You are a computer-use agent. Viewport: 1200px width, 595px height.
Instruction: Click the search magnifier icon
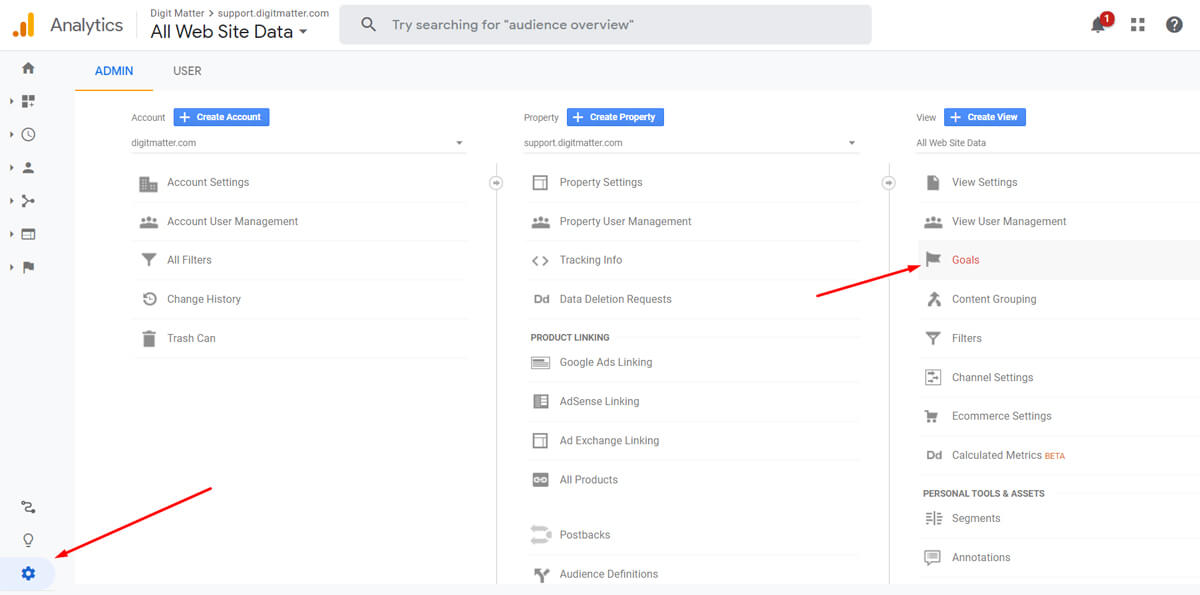(368, 24)
